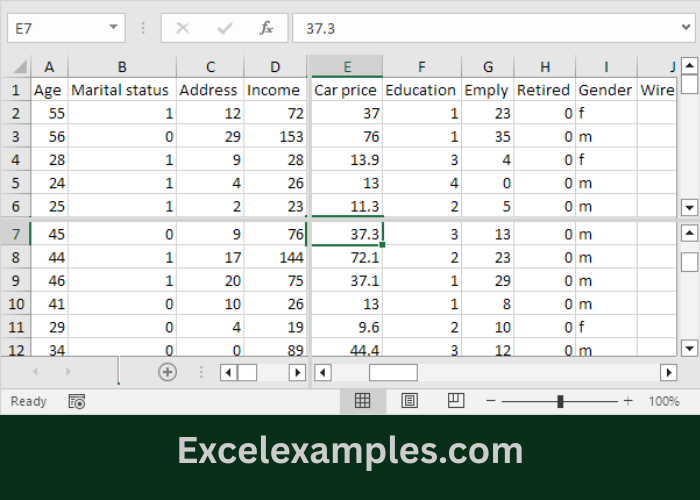Click the zoom slider handle
Screen dimensions: 700x500
pyautogui.click(x=560, y=401)
